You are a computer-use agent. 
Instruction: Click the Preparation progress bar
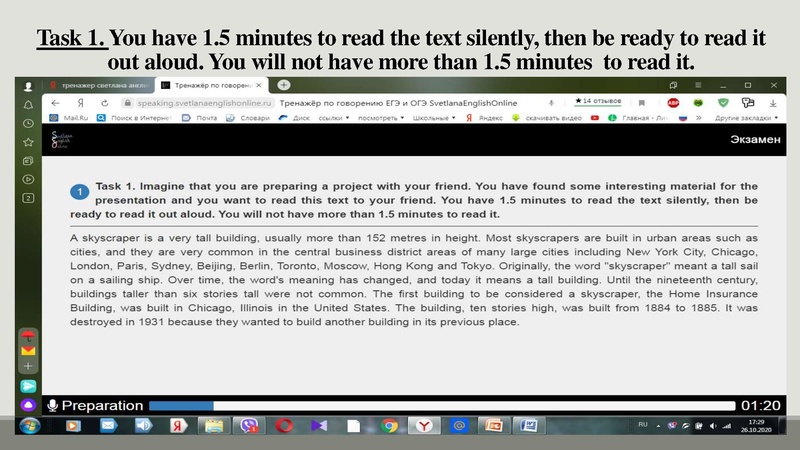[x=440, y=406]
